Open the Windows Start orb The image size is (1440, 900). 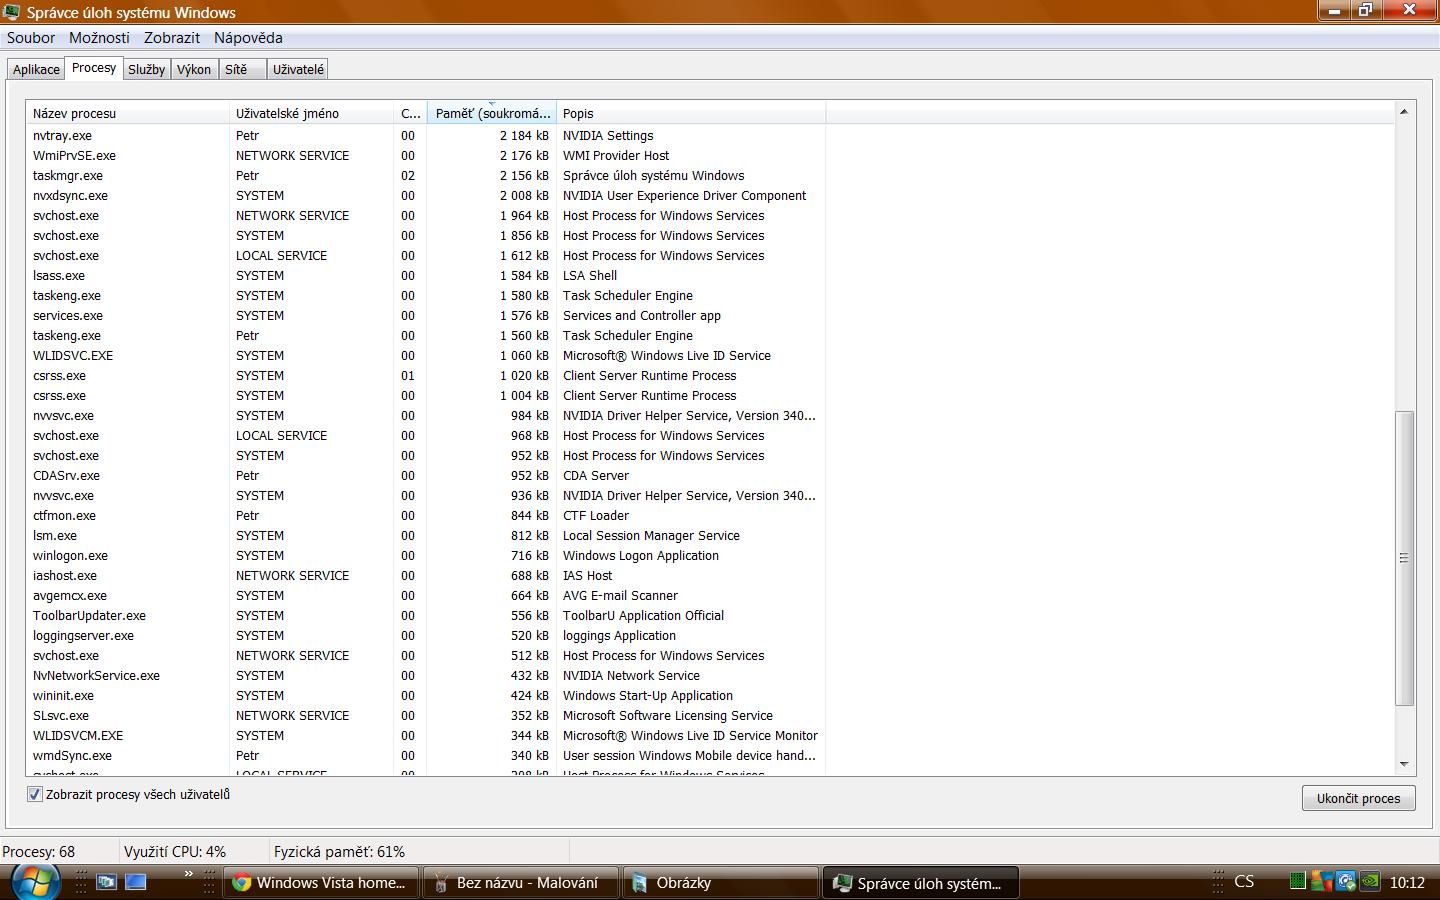tap(35, 881)
